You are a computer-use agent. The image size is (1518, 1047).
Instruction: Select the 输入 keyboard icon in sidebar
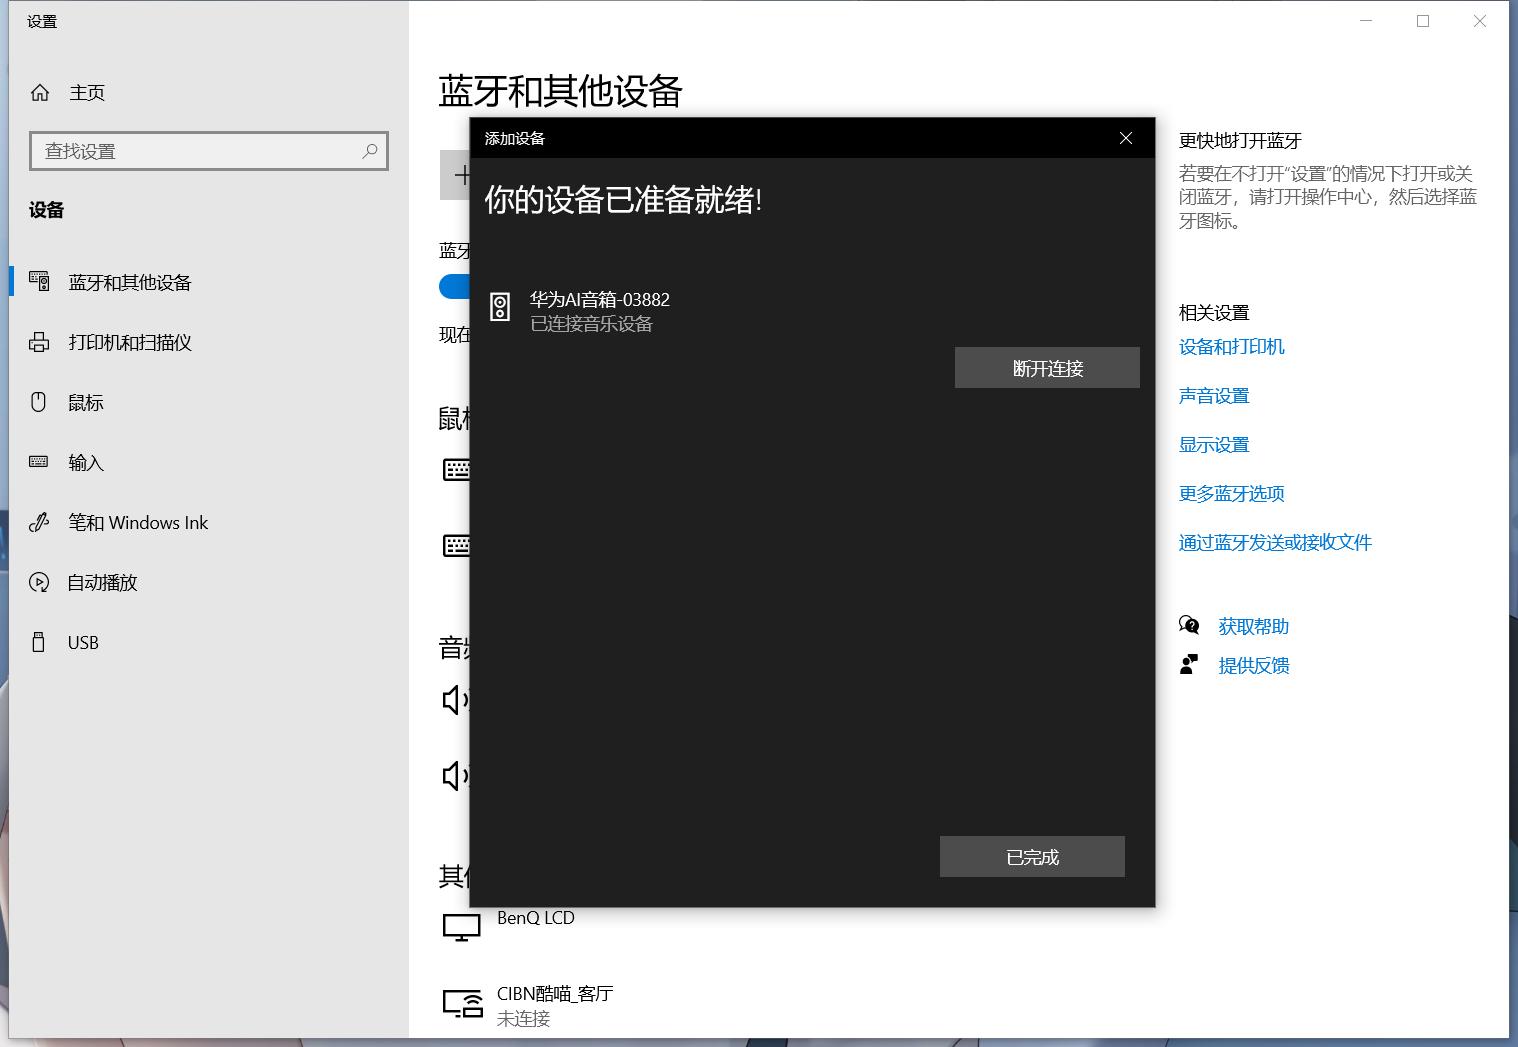pos(39,462)
